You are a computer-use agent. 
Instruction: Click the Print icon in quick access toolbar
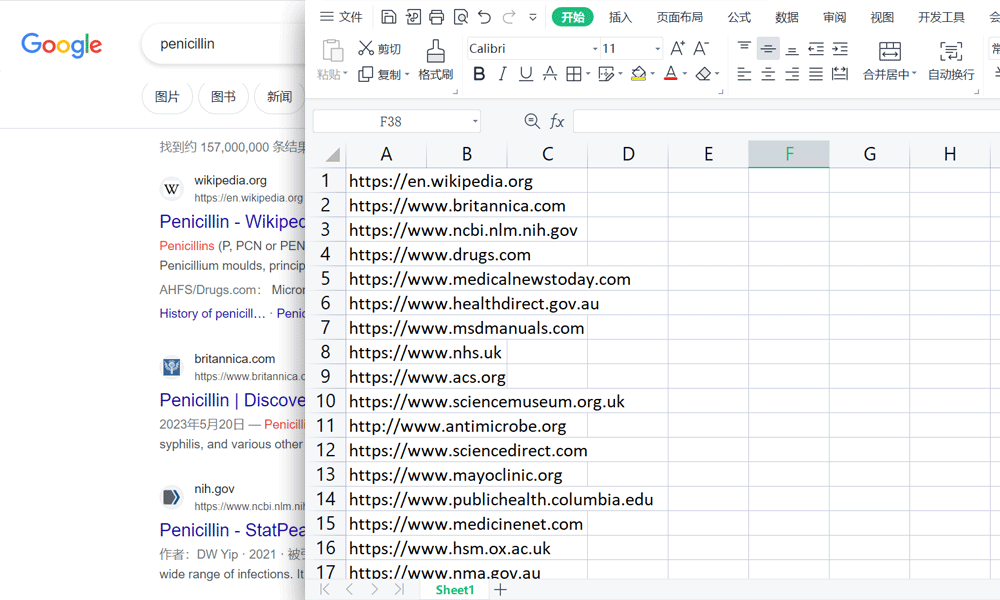[437, 17]
